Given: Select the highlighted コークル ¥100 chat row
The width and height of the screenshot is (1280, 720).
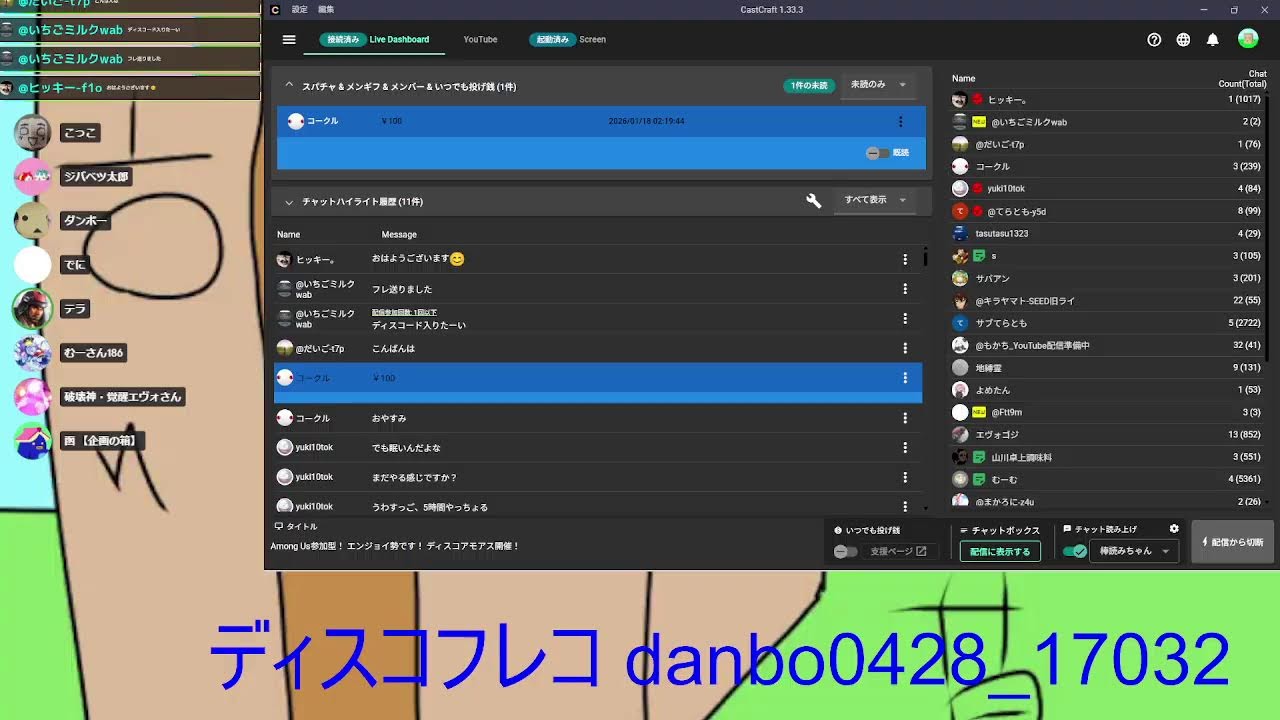Looking at the screenshot, I should [x=598, y=383].
